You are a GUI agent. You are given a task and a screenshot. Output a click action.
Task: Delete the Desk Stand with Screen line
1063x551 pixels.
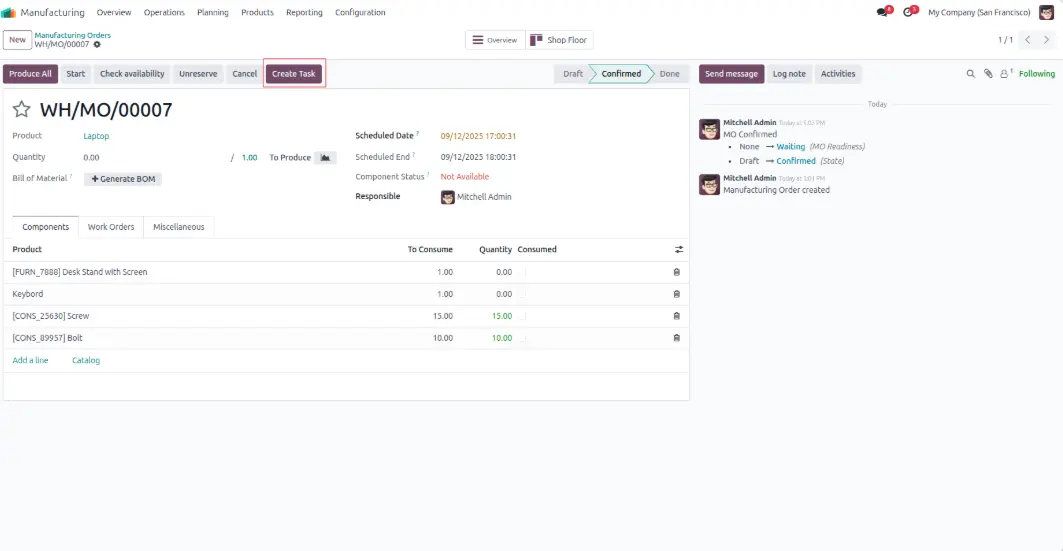pos(677,272)
